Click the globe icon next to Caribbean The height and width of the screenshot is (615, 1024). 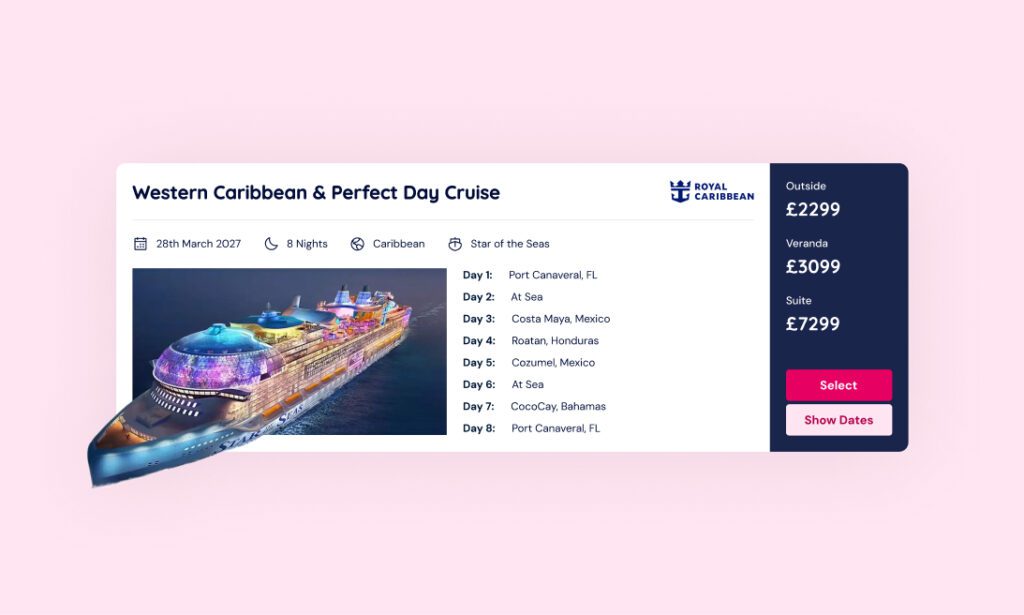click(356, 243)
